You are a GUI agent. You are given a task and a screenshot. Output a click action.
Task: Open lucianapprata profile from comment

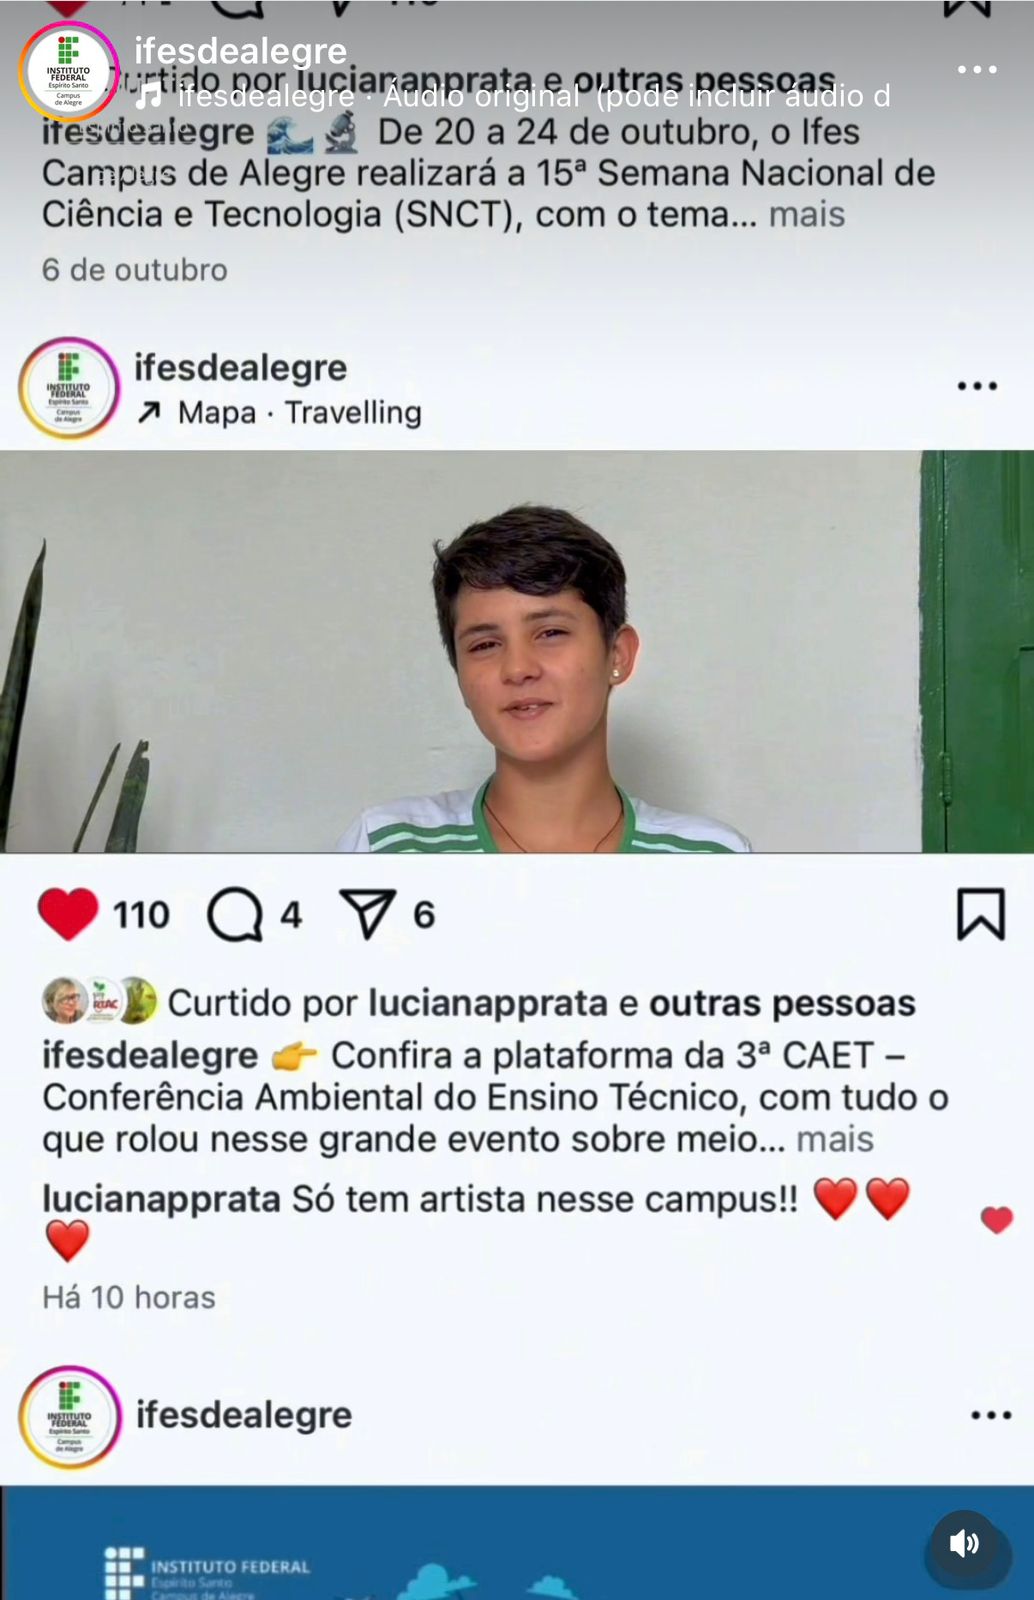tap(161, 1199)
